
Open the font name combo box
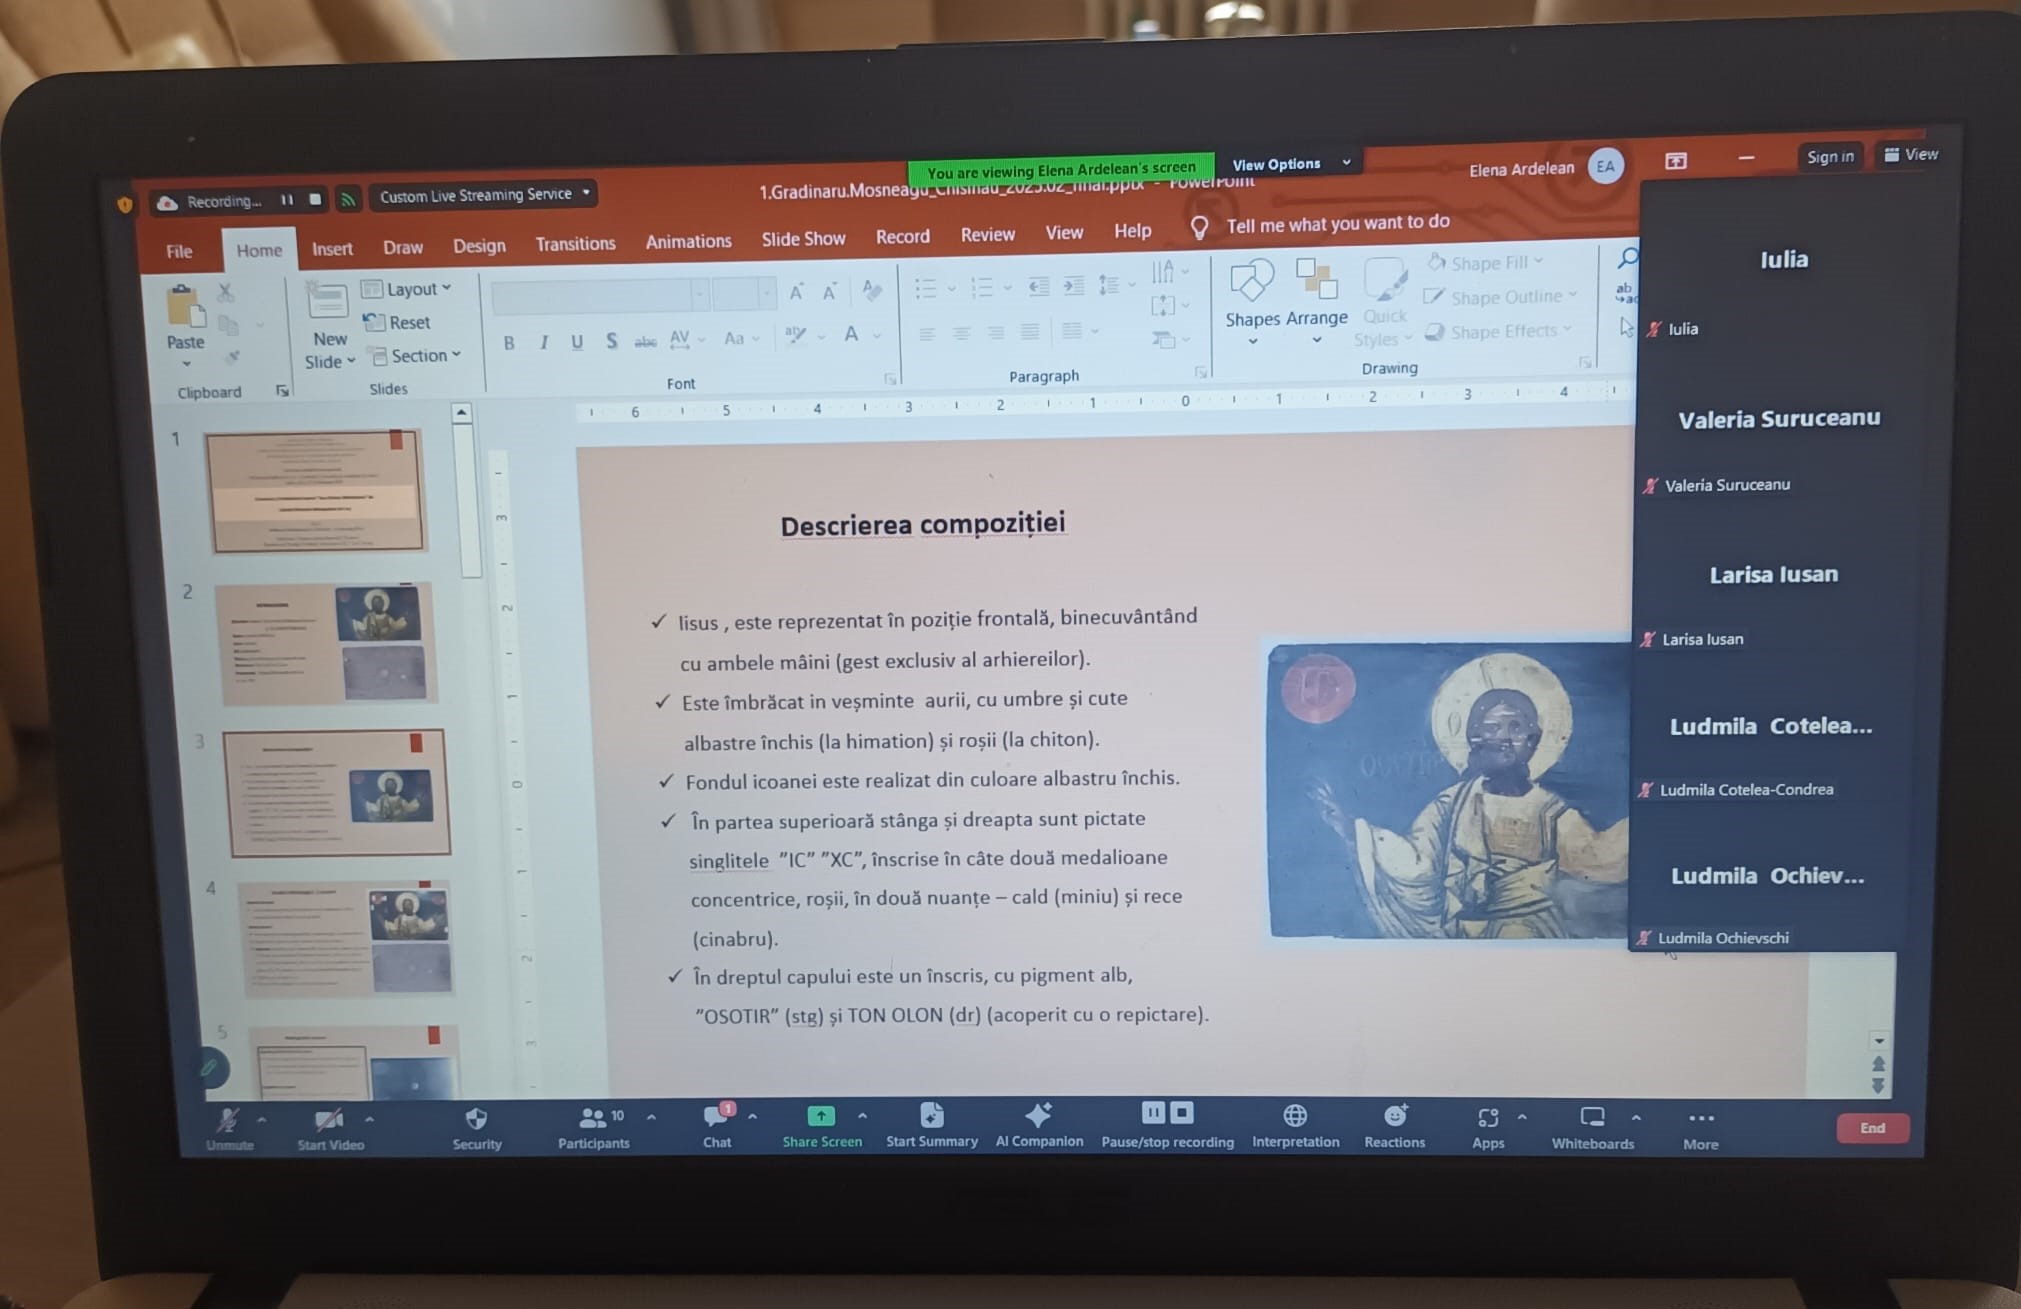point(601,296)
